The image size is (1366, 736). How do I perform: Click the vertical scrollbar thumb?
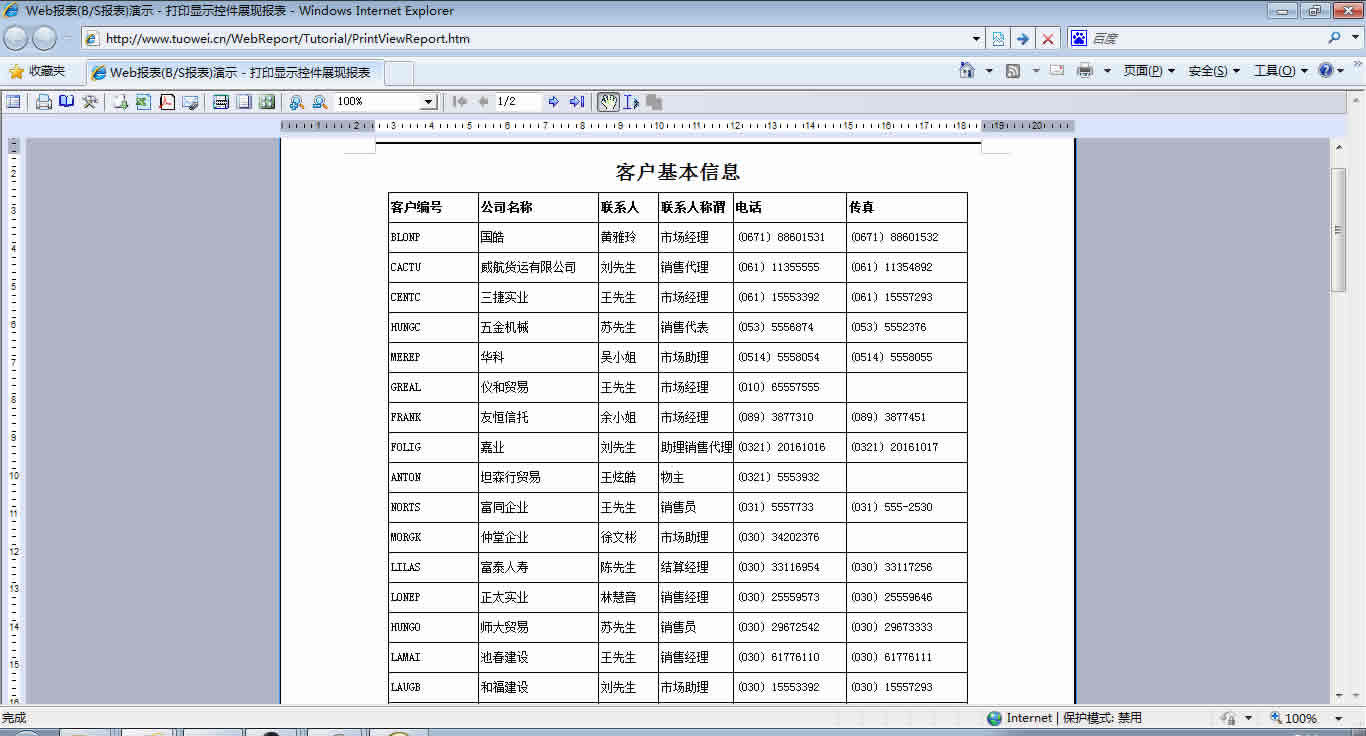click(1338, 230)
